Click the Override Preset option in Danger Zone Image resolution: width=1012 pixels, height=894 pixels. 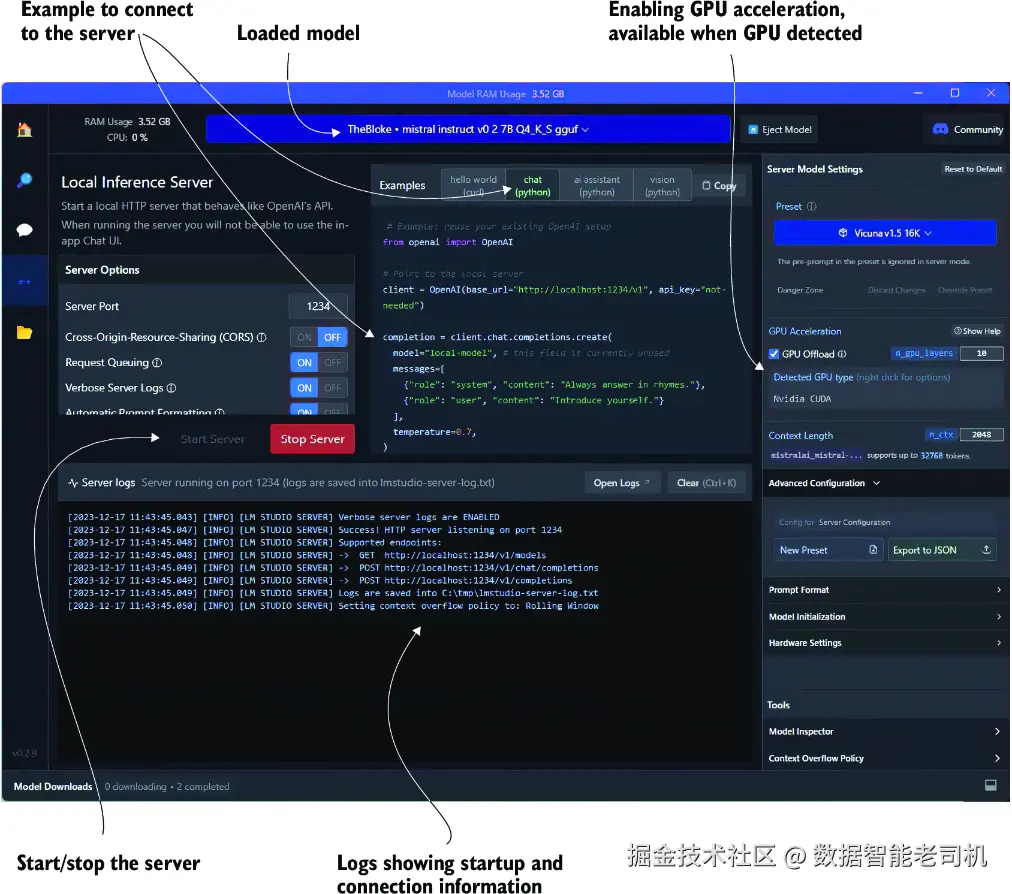965,290
